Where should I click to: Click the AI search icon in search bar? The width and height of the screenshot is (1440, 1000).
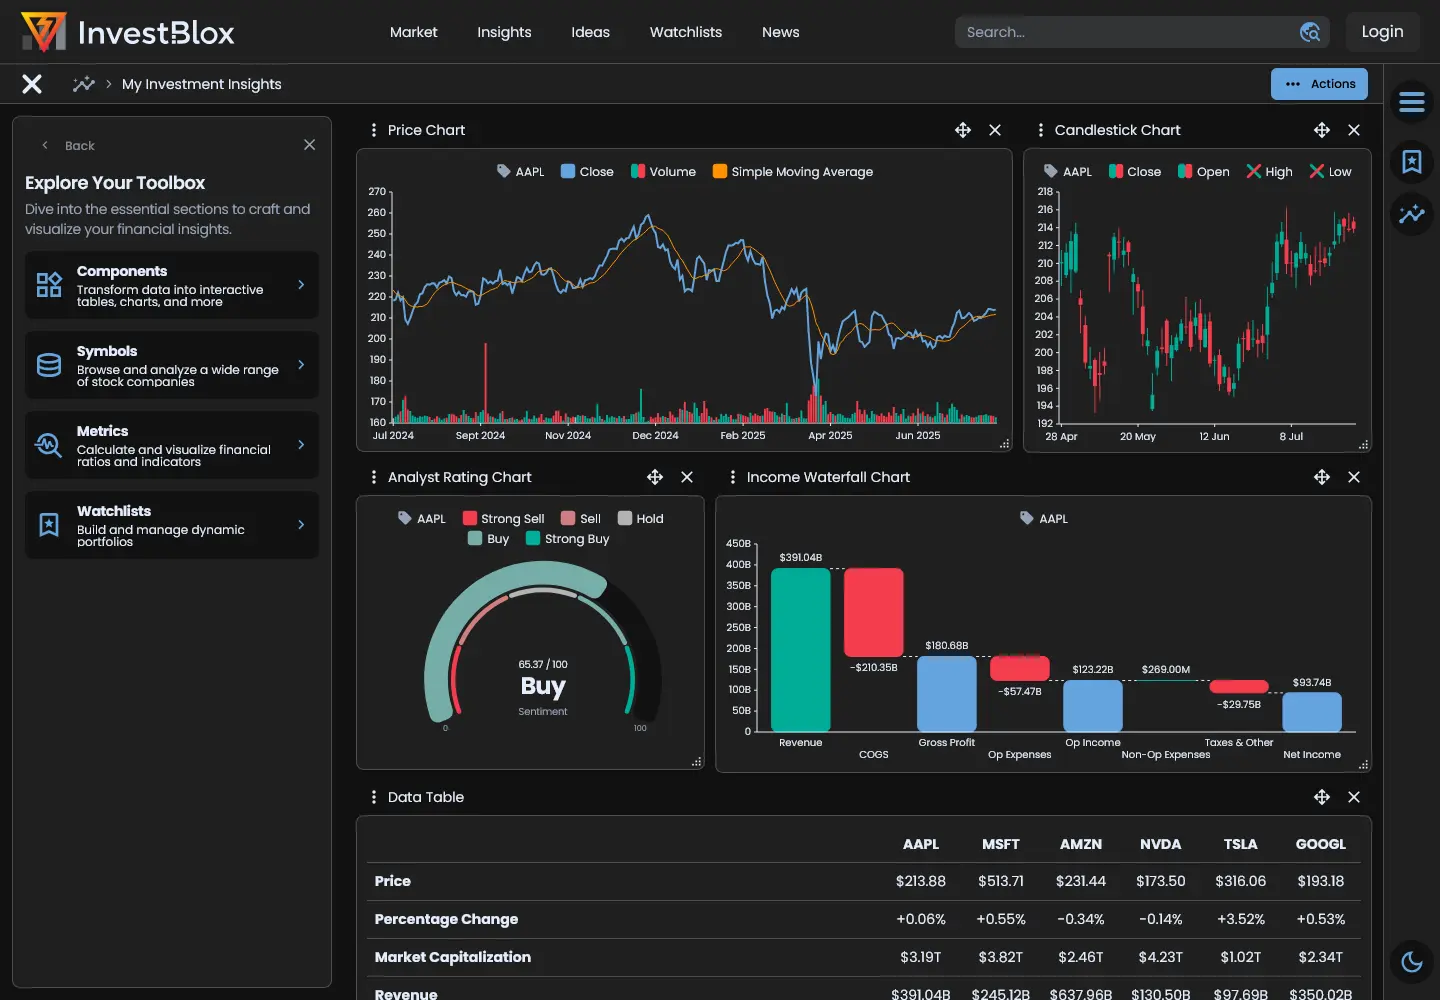pyautogui.click(x=1310, y=32)
